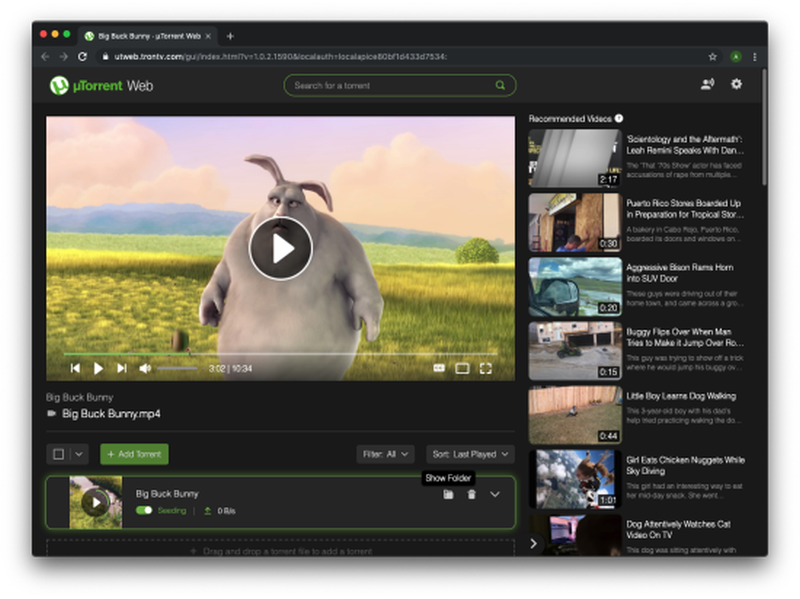Toggle the Seeding switch for Big Buck Bunny
This screenshot has height=599, width=800.
[144, 510]
